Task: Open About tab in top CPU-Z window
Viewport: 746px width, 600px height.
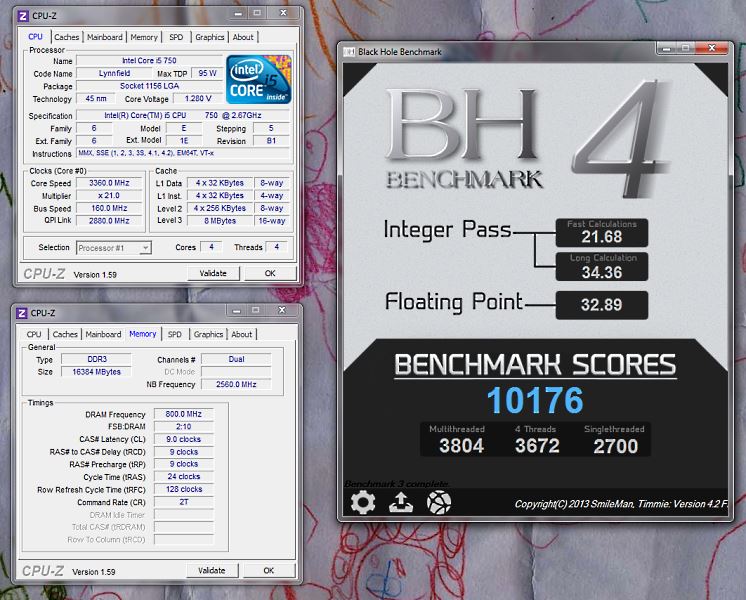Action: pos(243,37)
